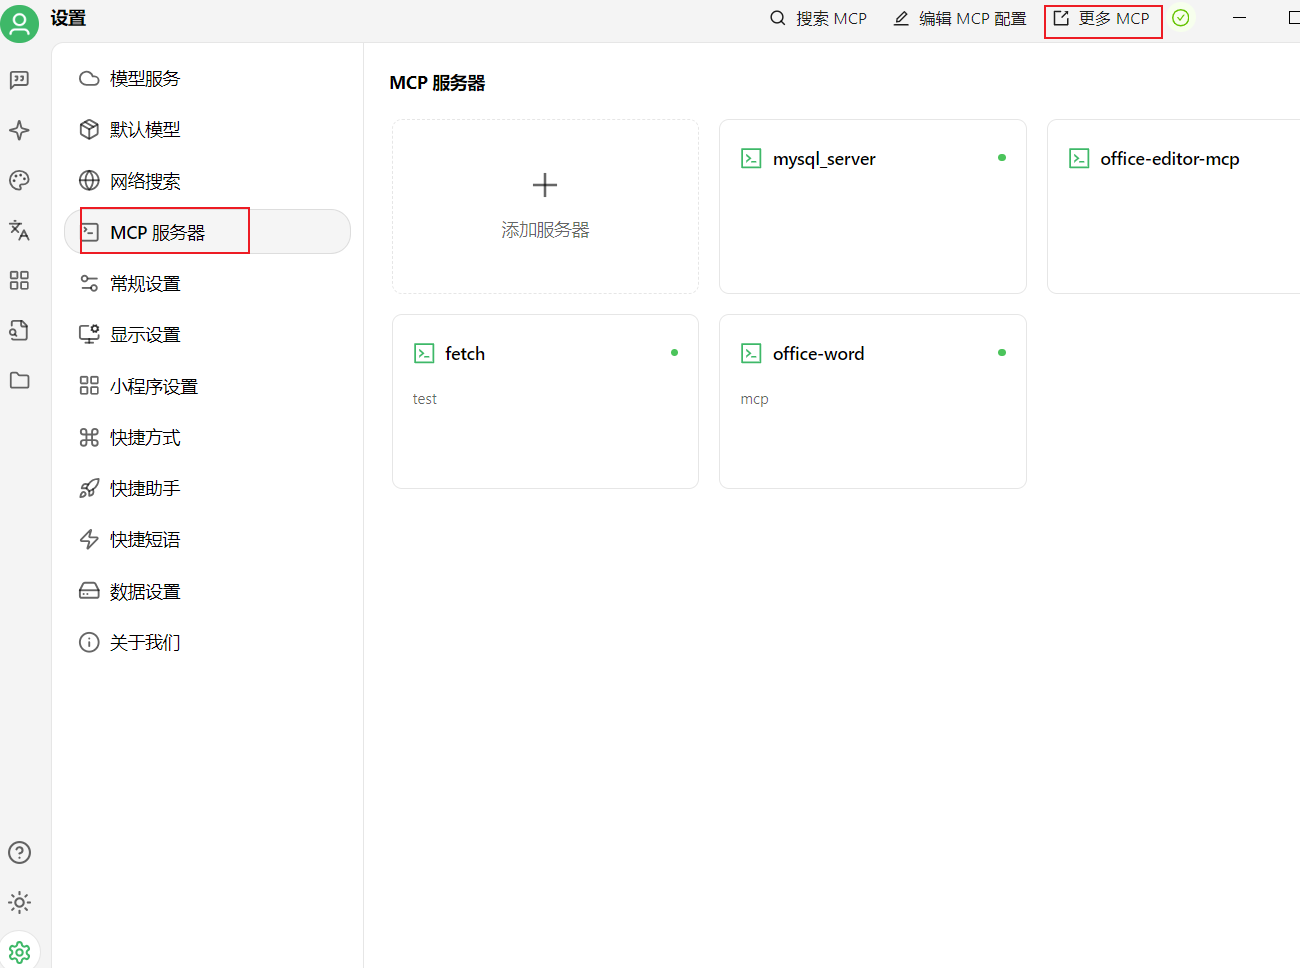This screenshot has width=1300, height=968.
Task: Click the help question mark icon
Action: pyautogui.click(x=19, y=852)
